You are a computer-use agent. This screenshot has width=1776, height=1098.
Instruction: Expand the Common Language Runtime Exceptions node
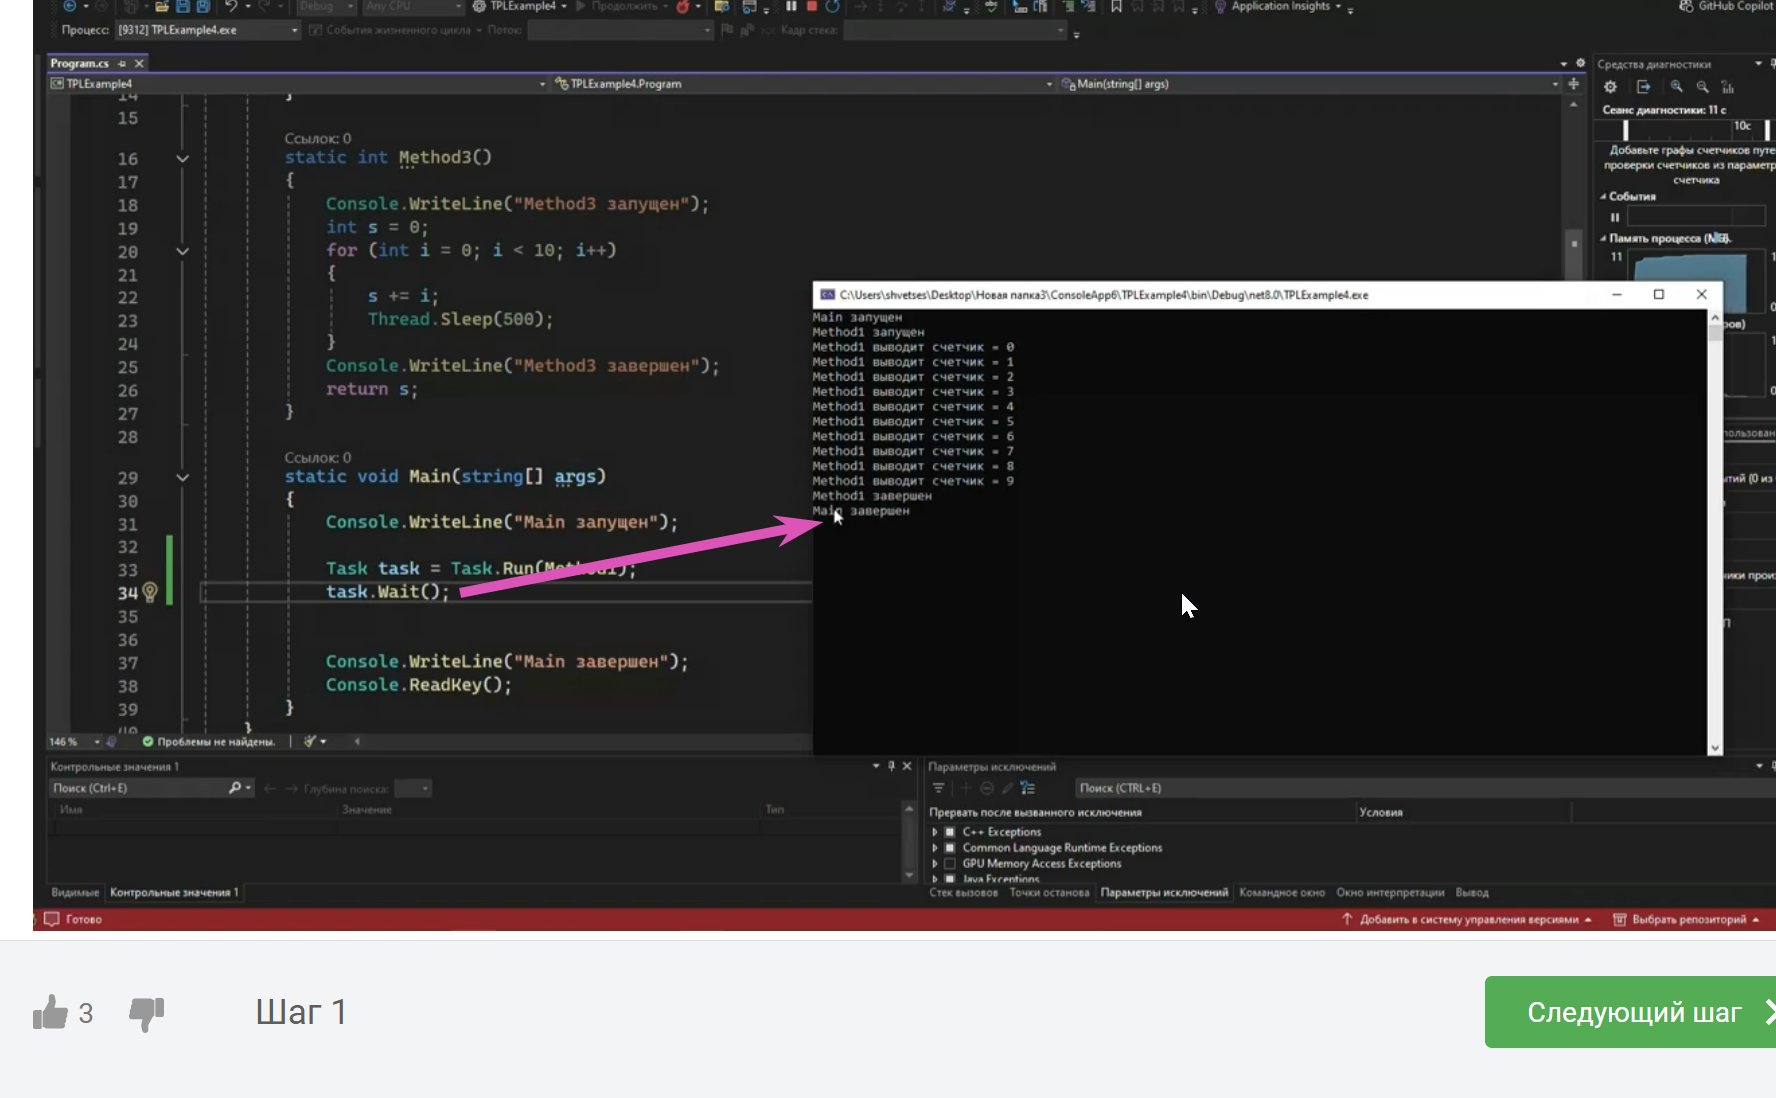point(935,848)
